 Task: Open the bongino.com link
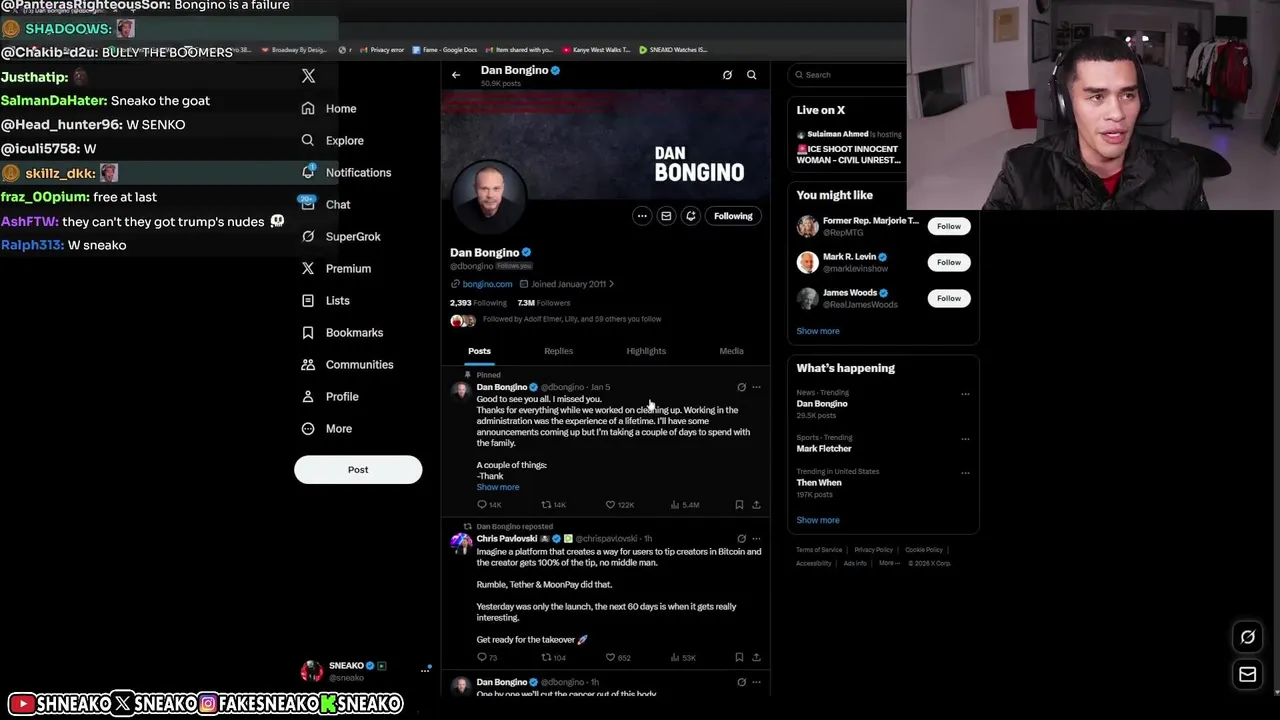tap(487, 284)
